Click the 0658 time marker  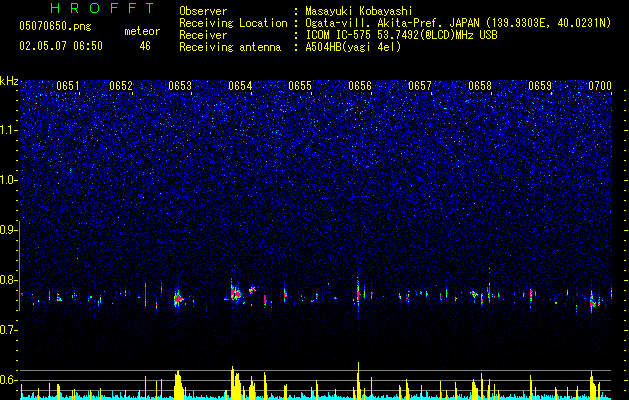click(x=480, y=86)
